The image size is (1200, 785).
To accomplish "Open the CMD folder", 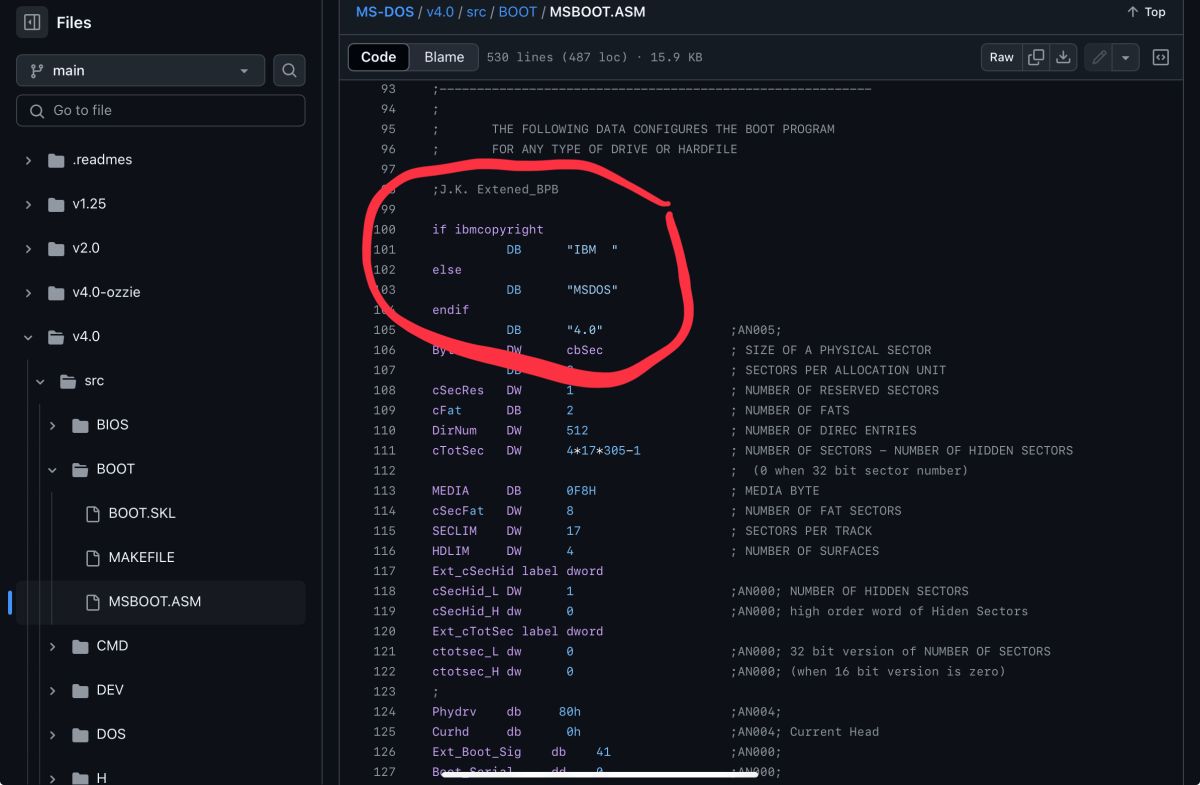I will pyautogui.click(x=112, y=646).
